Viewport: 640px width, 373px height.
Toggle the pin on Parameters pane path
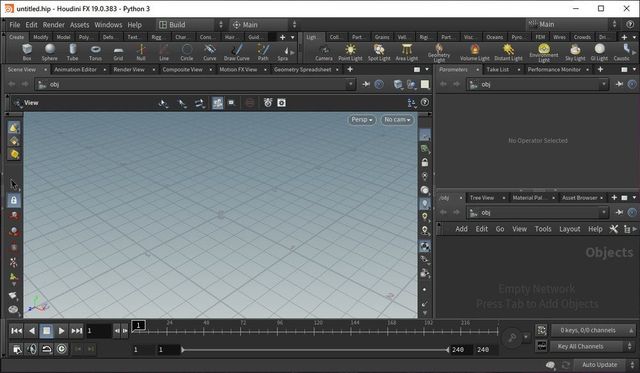(620, 84)
